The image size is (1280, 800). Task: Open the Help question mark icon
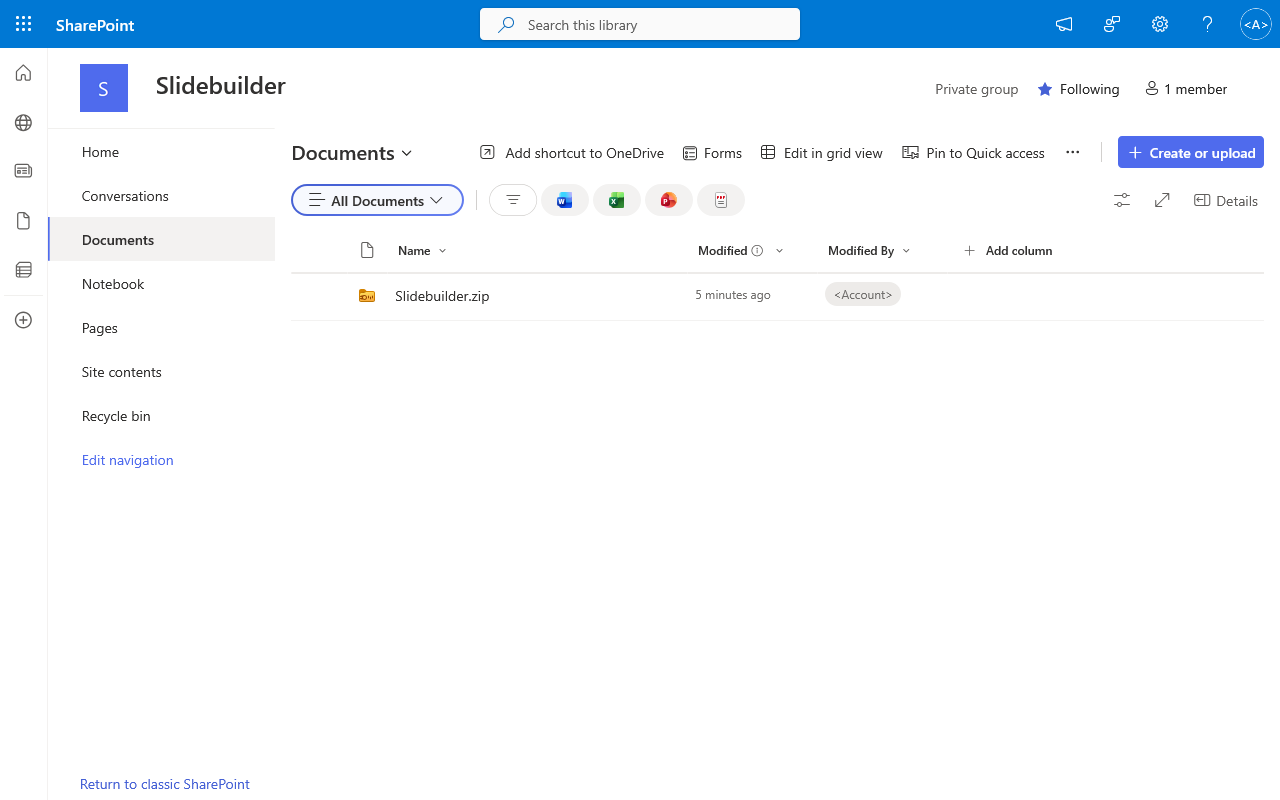(x=1208, y=25)
